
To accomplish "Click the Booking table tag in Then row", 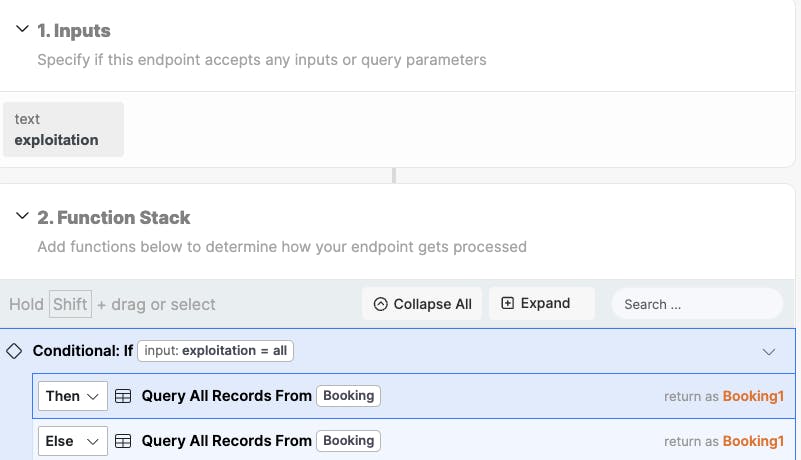I will (348, 396).
